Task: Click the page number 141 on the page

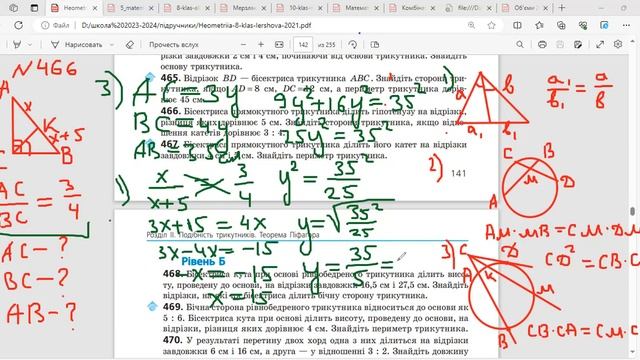Action: click(458, 173)
